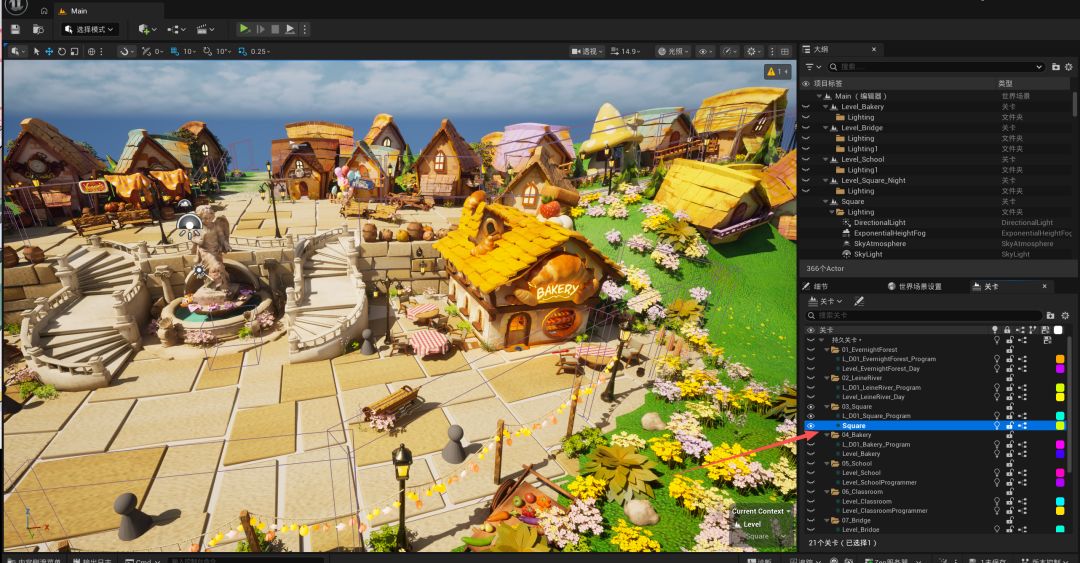Click the frame skip button next to Play
The image size is (1080, 563).
[x=260, y=29]
